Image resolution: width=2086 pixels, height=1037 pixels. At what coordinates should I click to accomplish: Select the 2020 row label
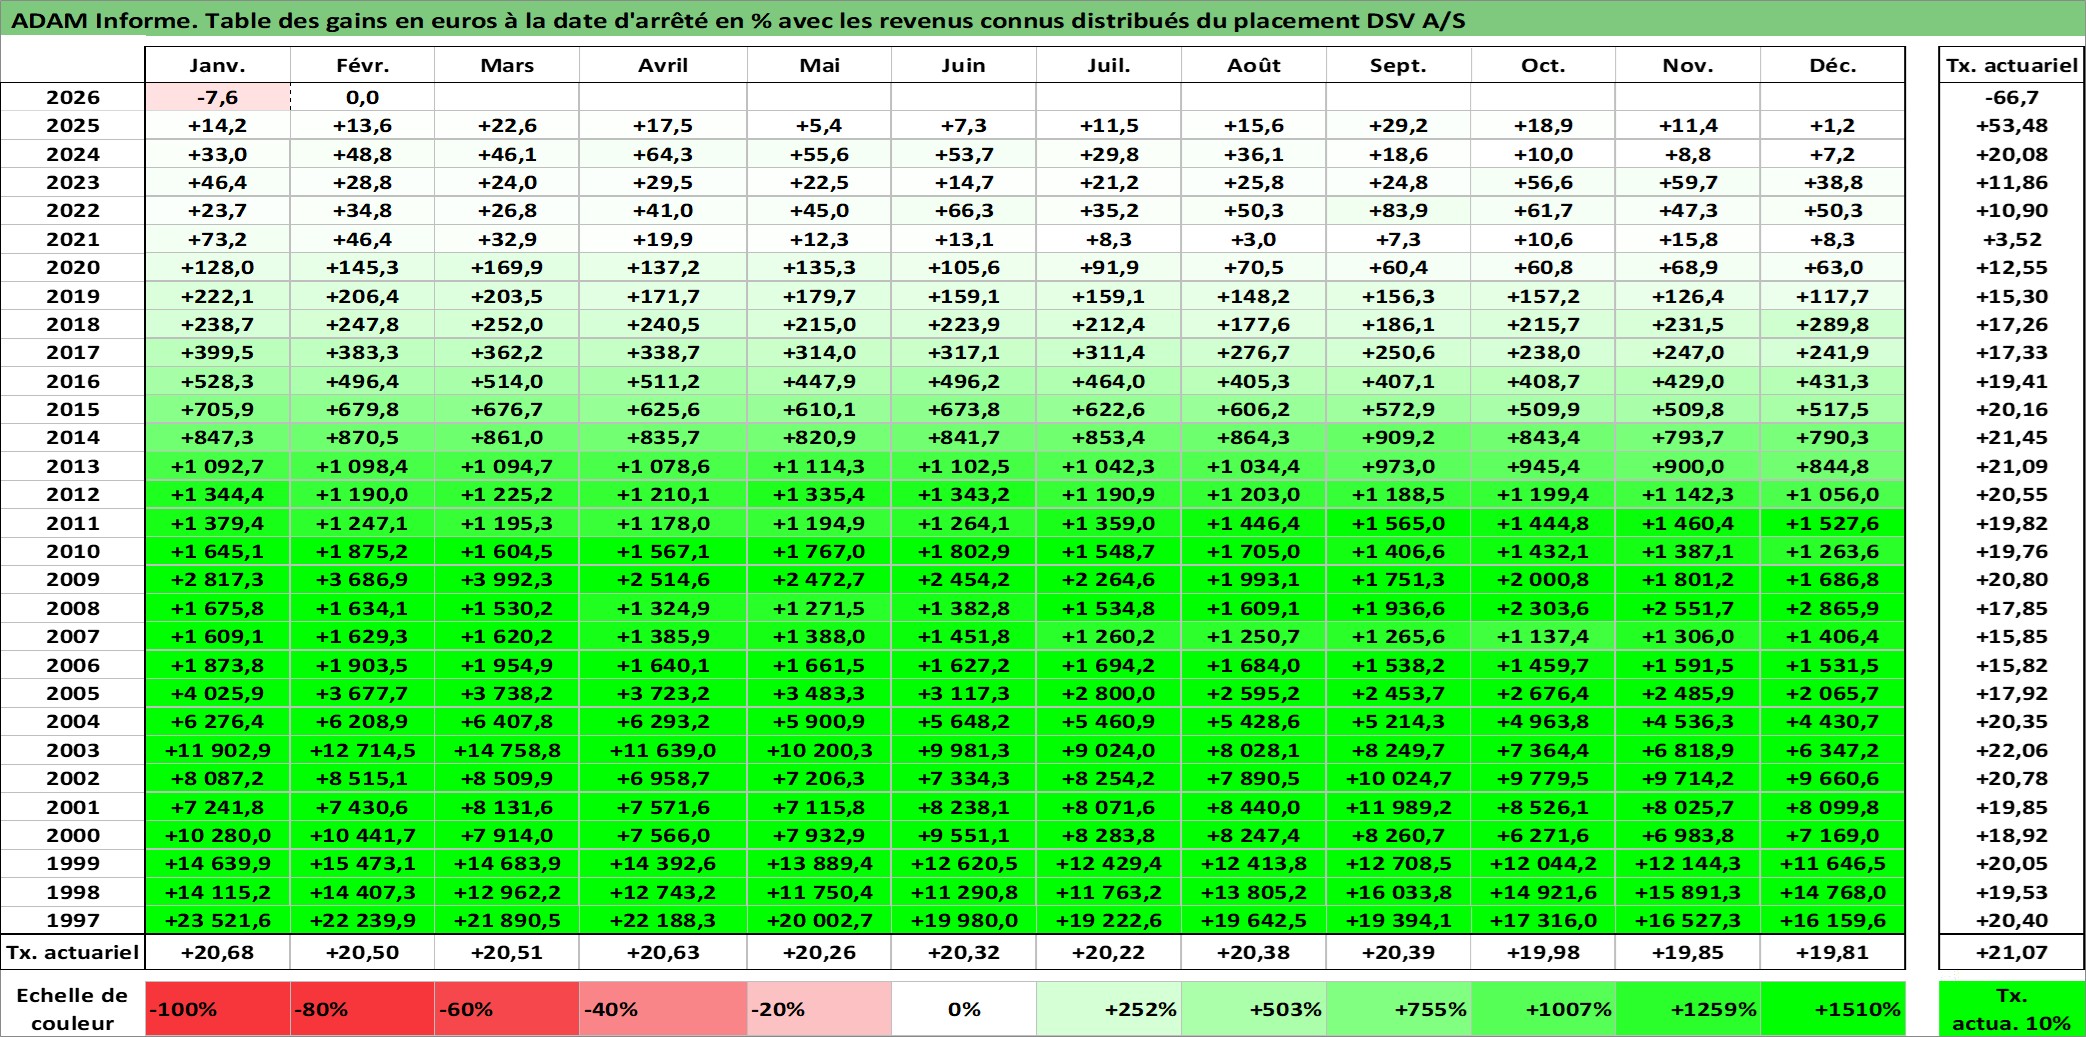[73, 267]
